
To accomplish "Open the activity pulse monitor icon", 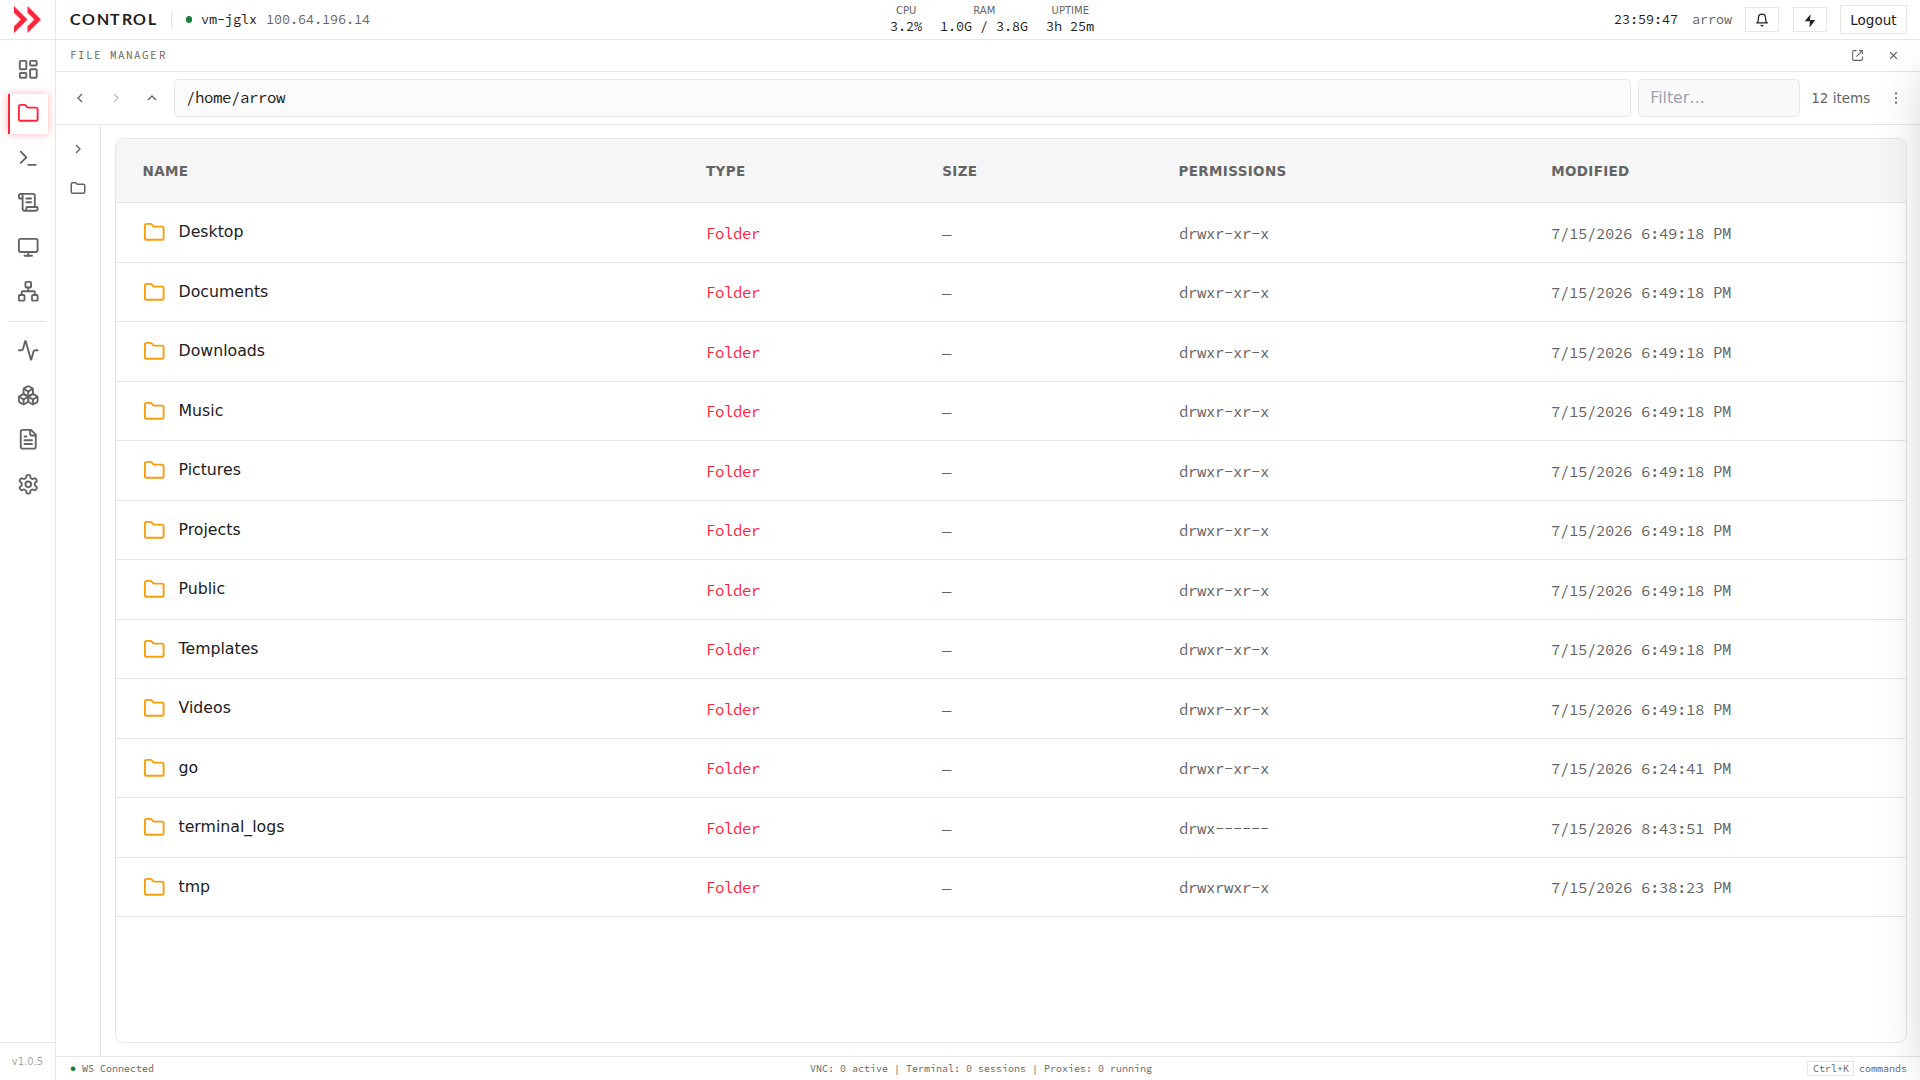I will [28, 351].
